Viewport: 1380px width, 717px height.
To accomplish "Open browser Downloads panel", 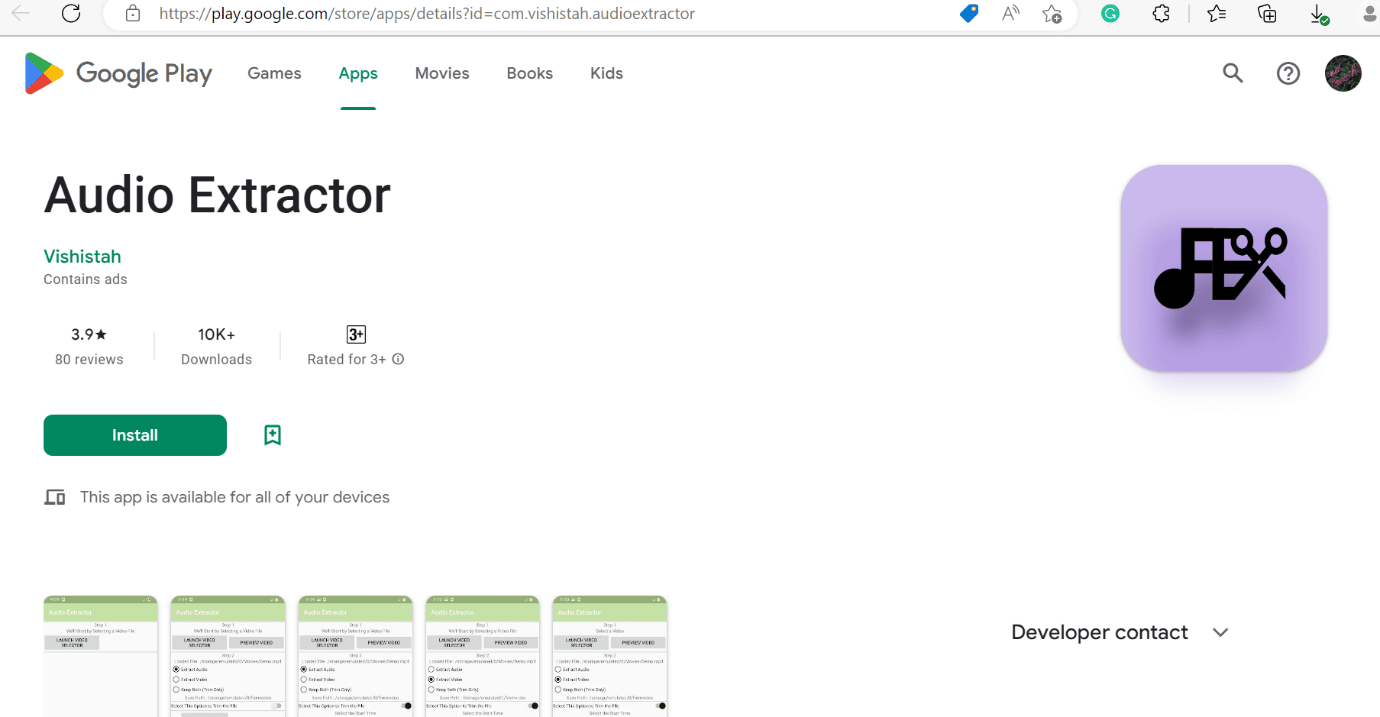I will pos(1319,15).
